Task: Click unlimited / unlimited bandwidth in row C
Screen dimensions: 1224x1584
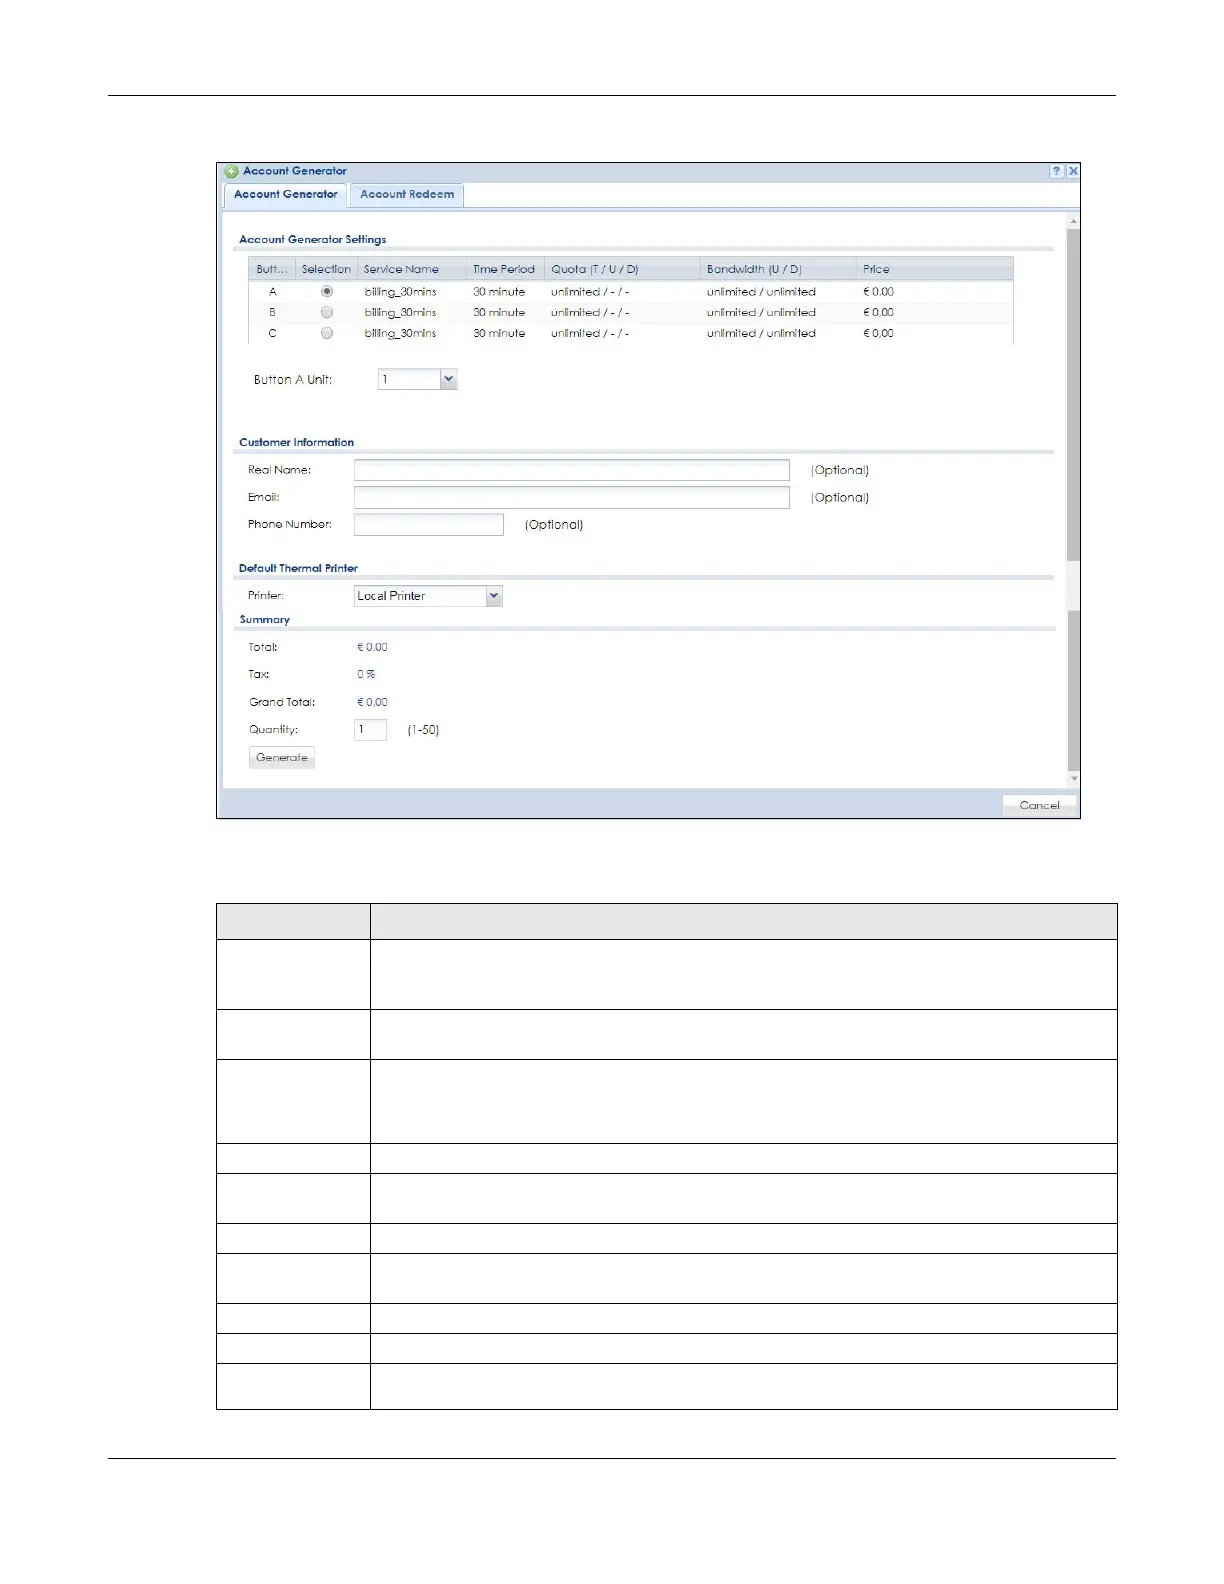Action: tap(761, 334)
